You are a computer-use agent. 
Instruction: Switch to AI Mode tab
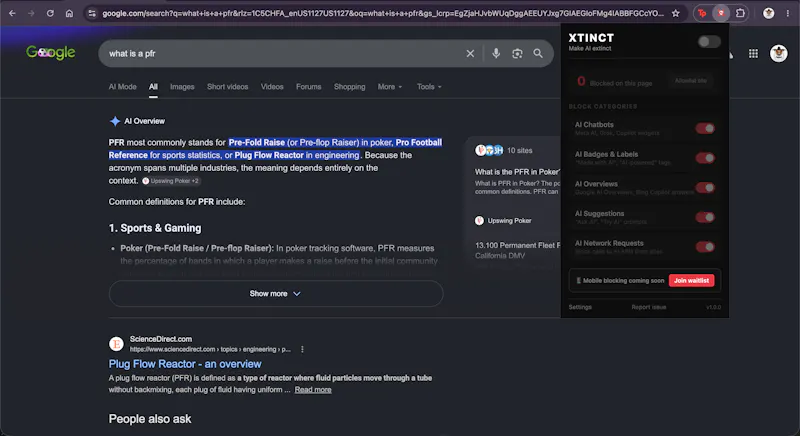[122, 87]
